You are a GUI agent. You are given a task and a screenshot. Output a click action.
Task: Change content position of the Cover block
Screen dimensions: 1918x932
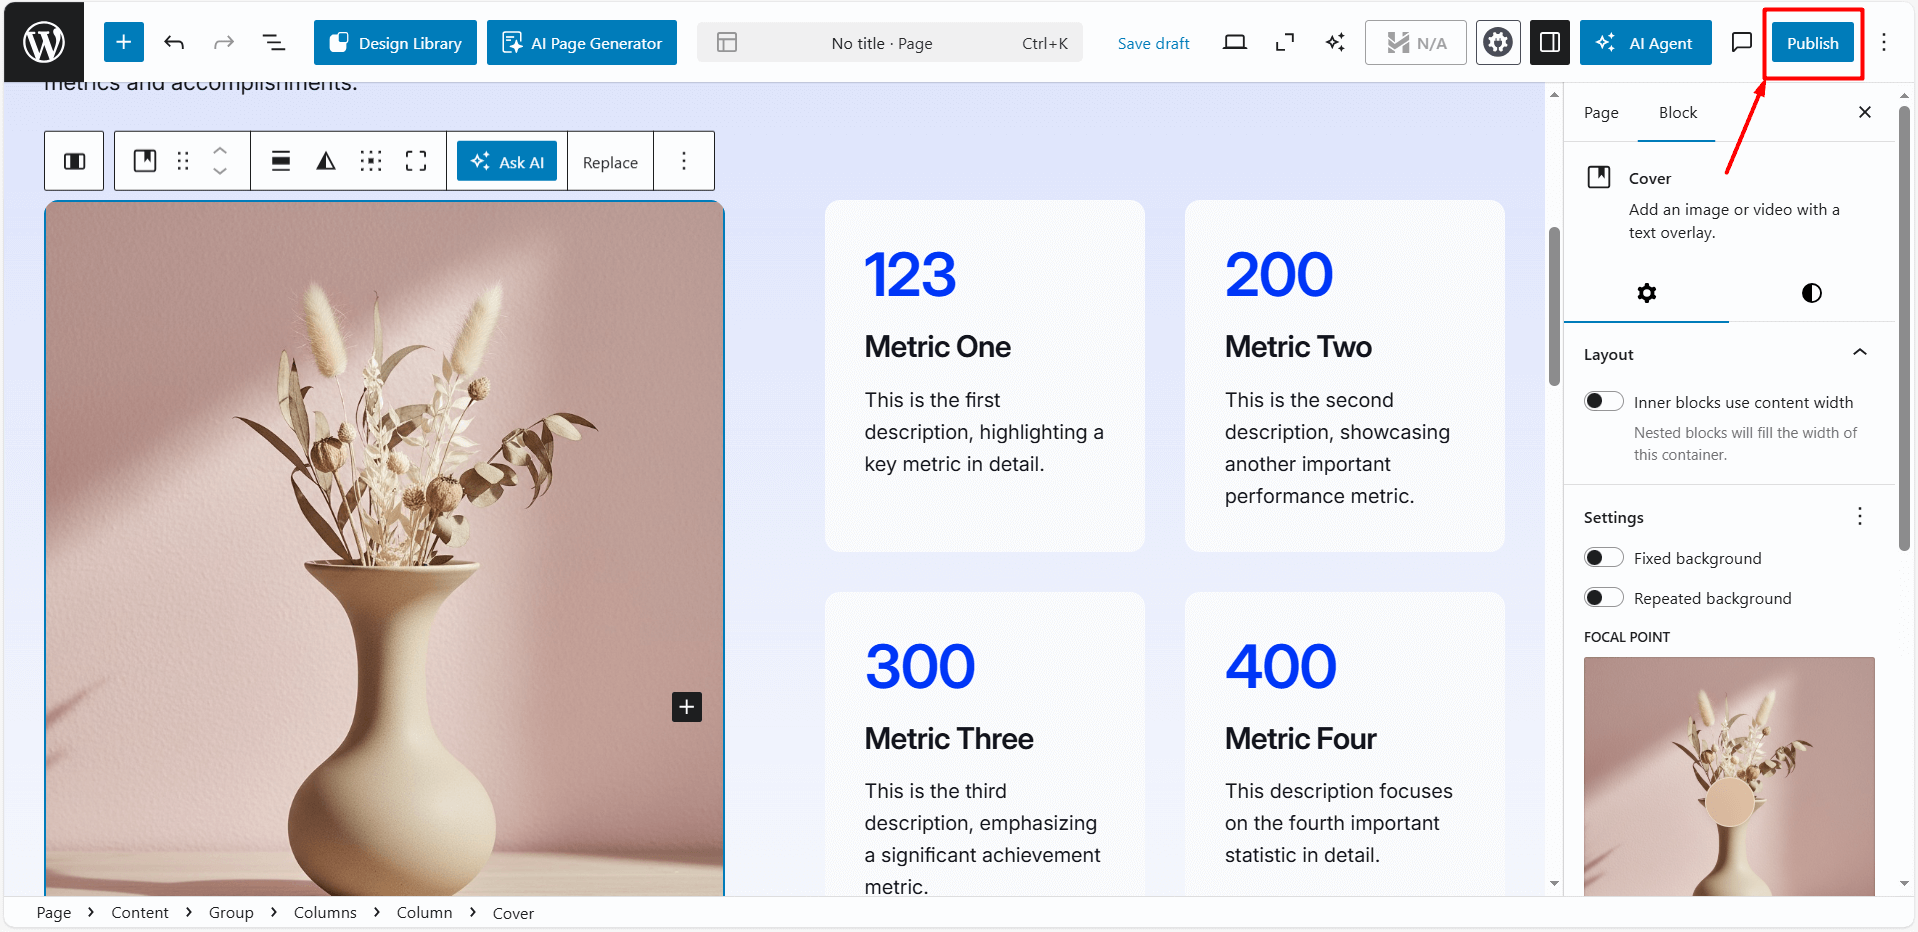(371, 160)
